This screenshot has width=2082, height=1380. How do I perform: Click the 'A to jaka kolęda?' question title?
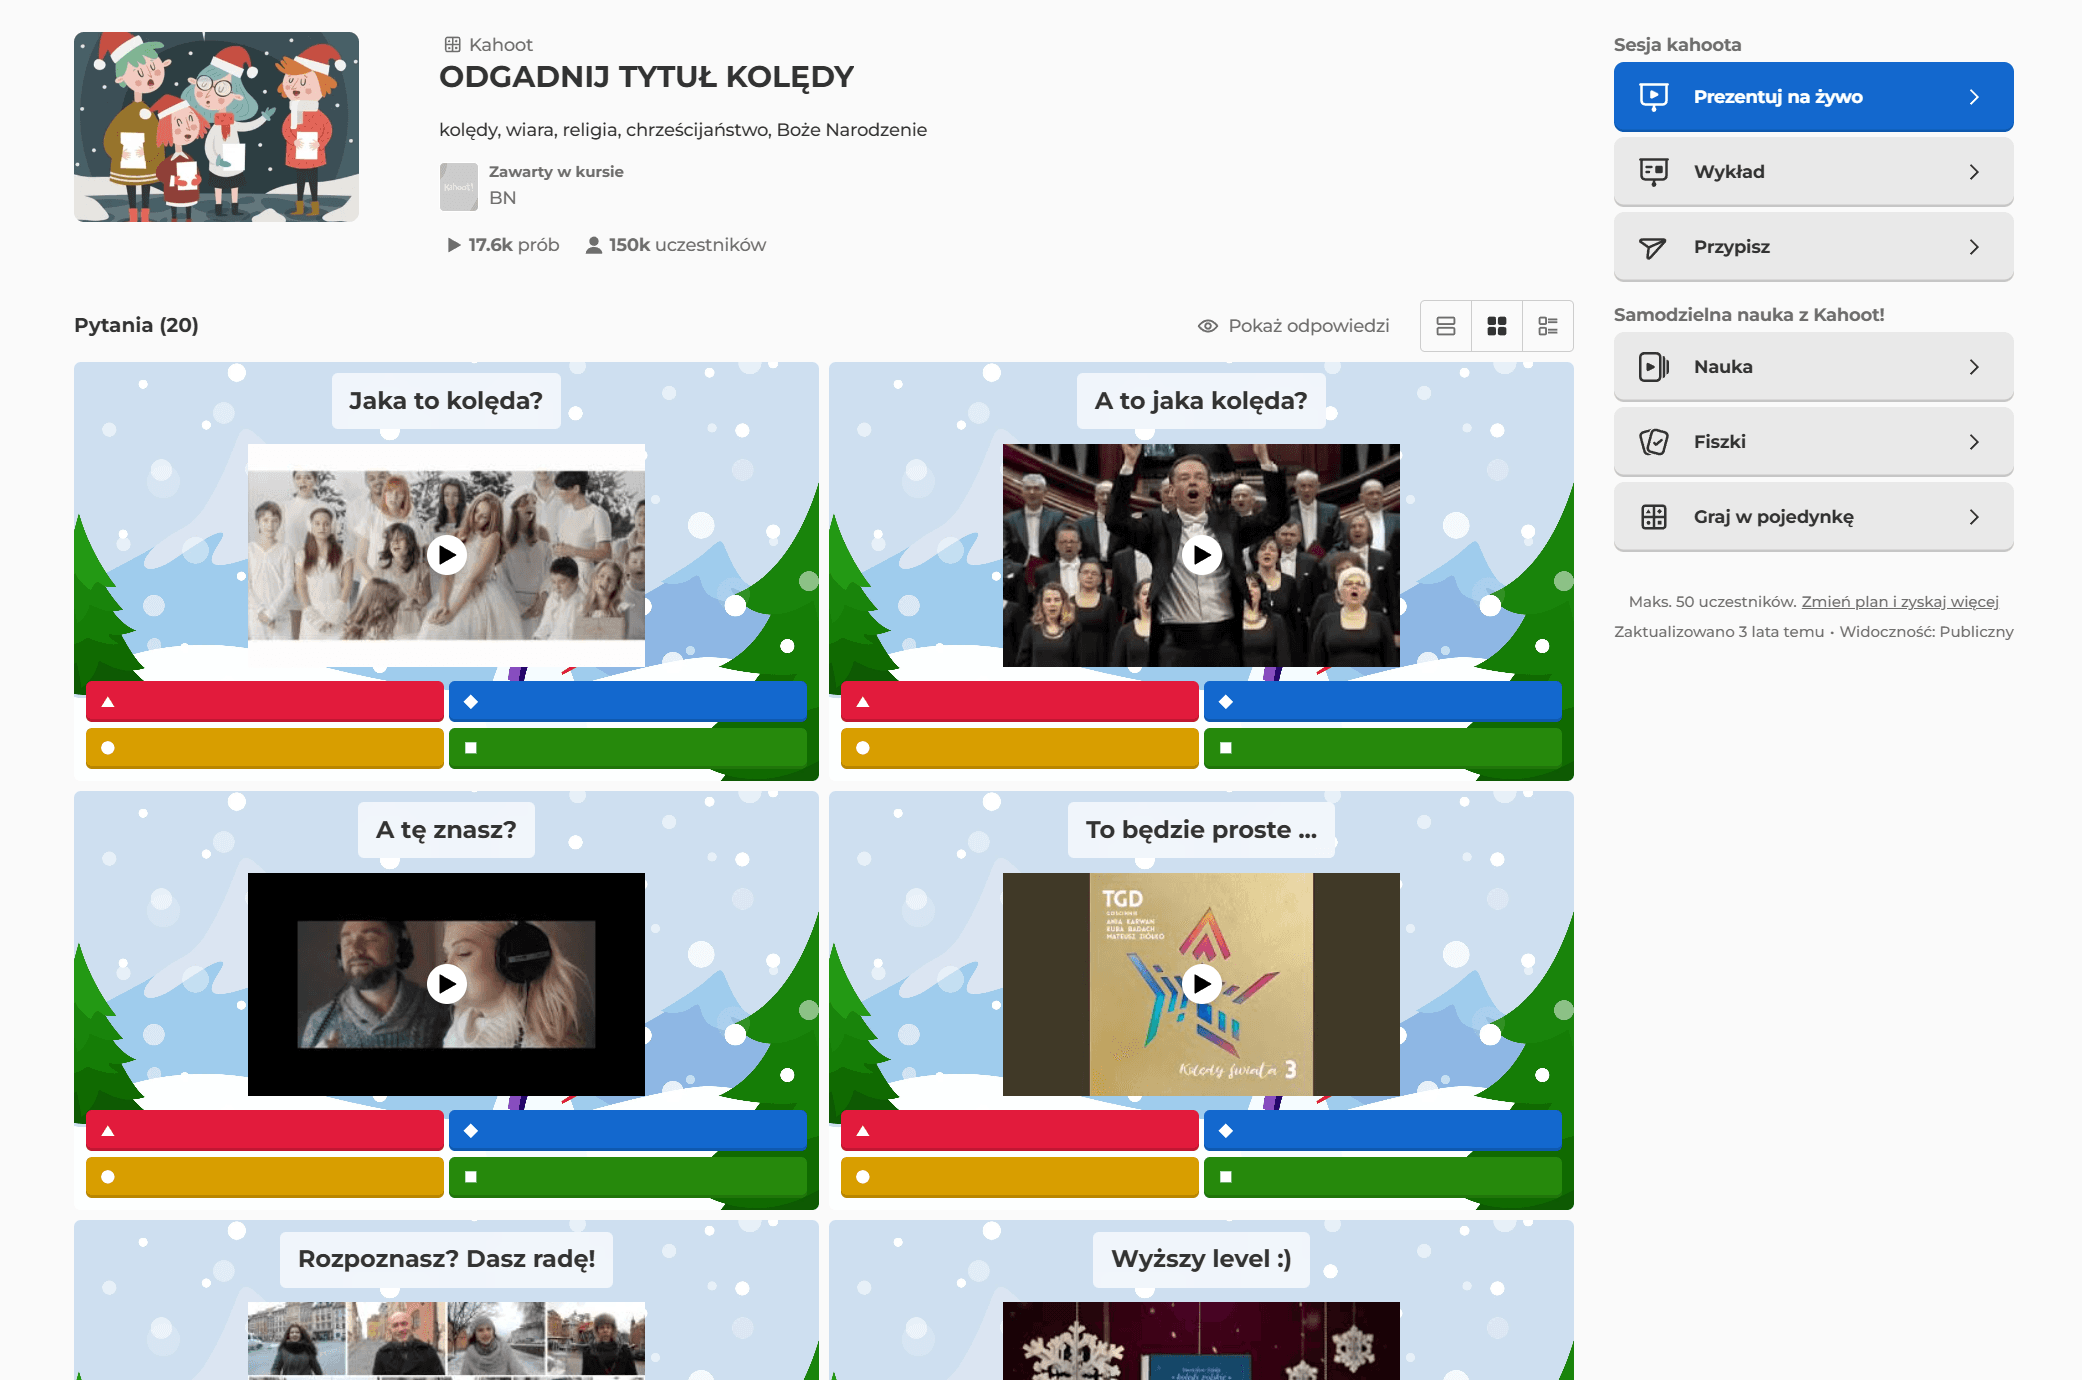[x=1201, y=401]
